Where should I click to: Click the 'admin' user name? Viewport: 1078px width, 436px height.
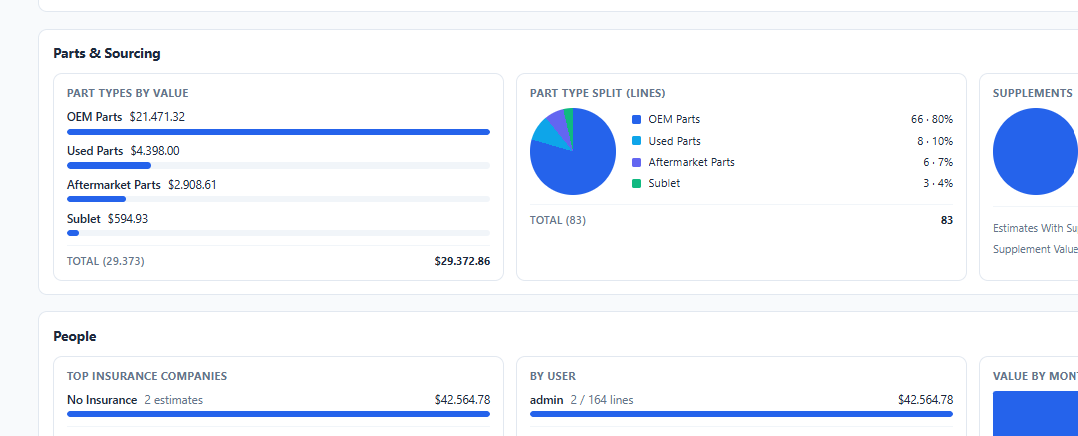547,400
